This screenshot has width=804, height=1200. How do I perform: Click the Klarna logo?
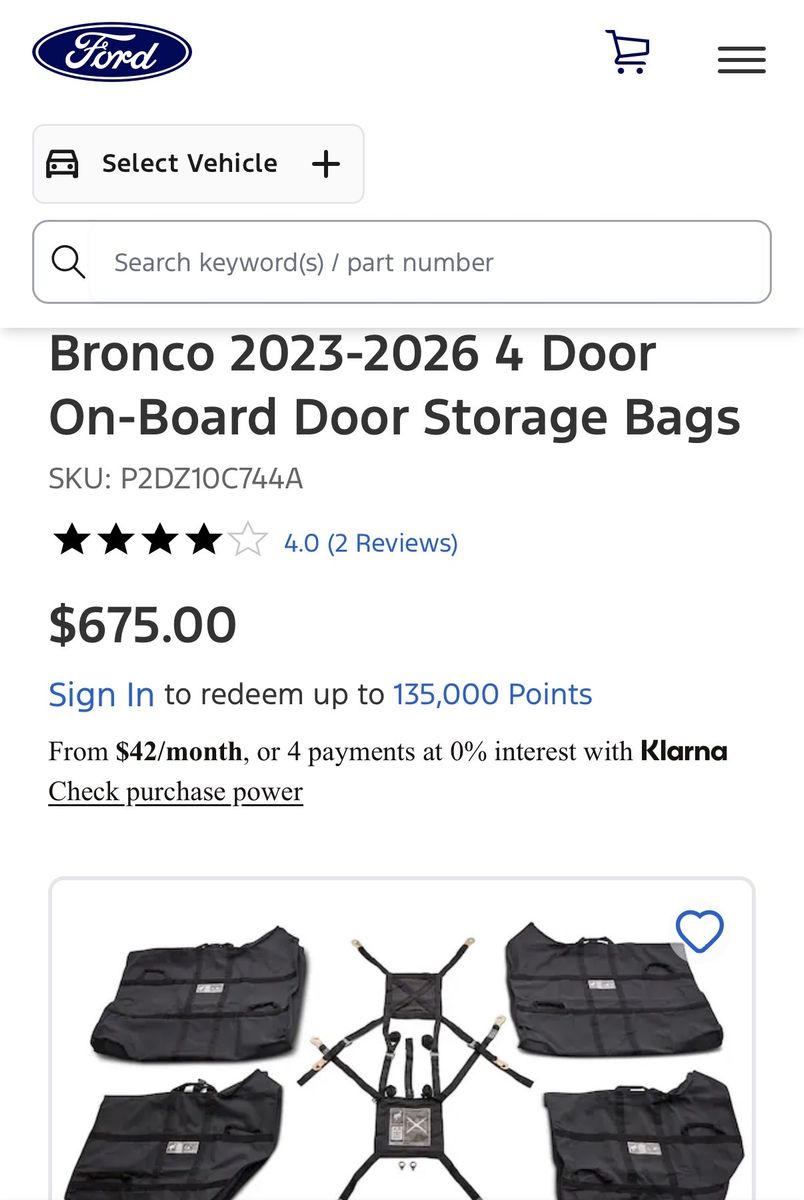(x=684, y=751)
